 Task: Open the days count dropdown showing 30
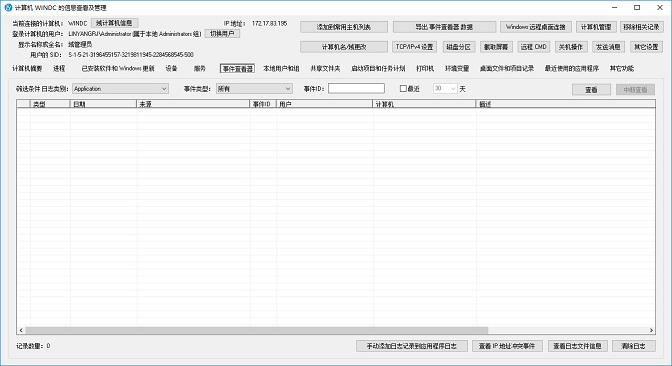445,89
